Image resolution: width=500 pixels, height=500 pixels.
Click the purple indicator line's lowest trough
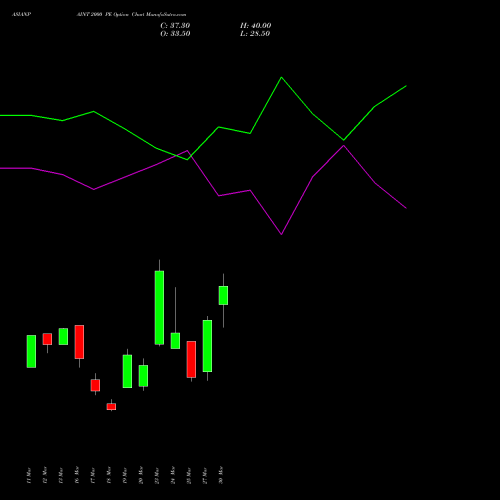(x=282, y=234)
